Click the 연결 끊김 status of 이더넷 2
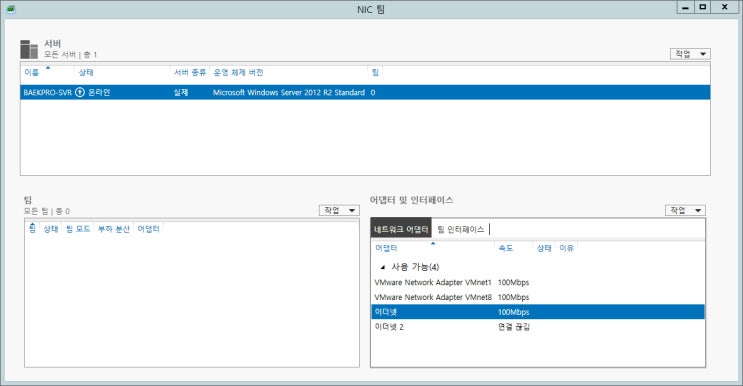Image resolution: width=743 pixels, height=386 pixels. (x=514, y=327)
